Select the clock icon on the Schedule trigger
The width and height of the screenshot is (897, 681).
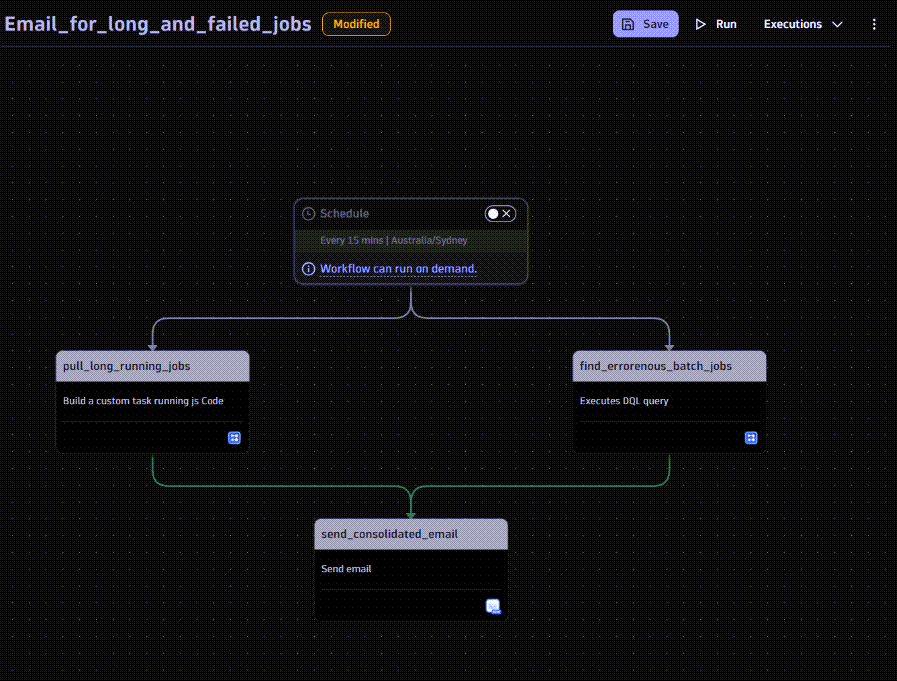(308, 213)
